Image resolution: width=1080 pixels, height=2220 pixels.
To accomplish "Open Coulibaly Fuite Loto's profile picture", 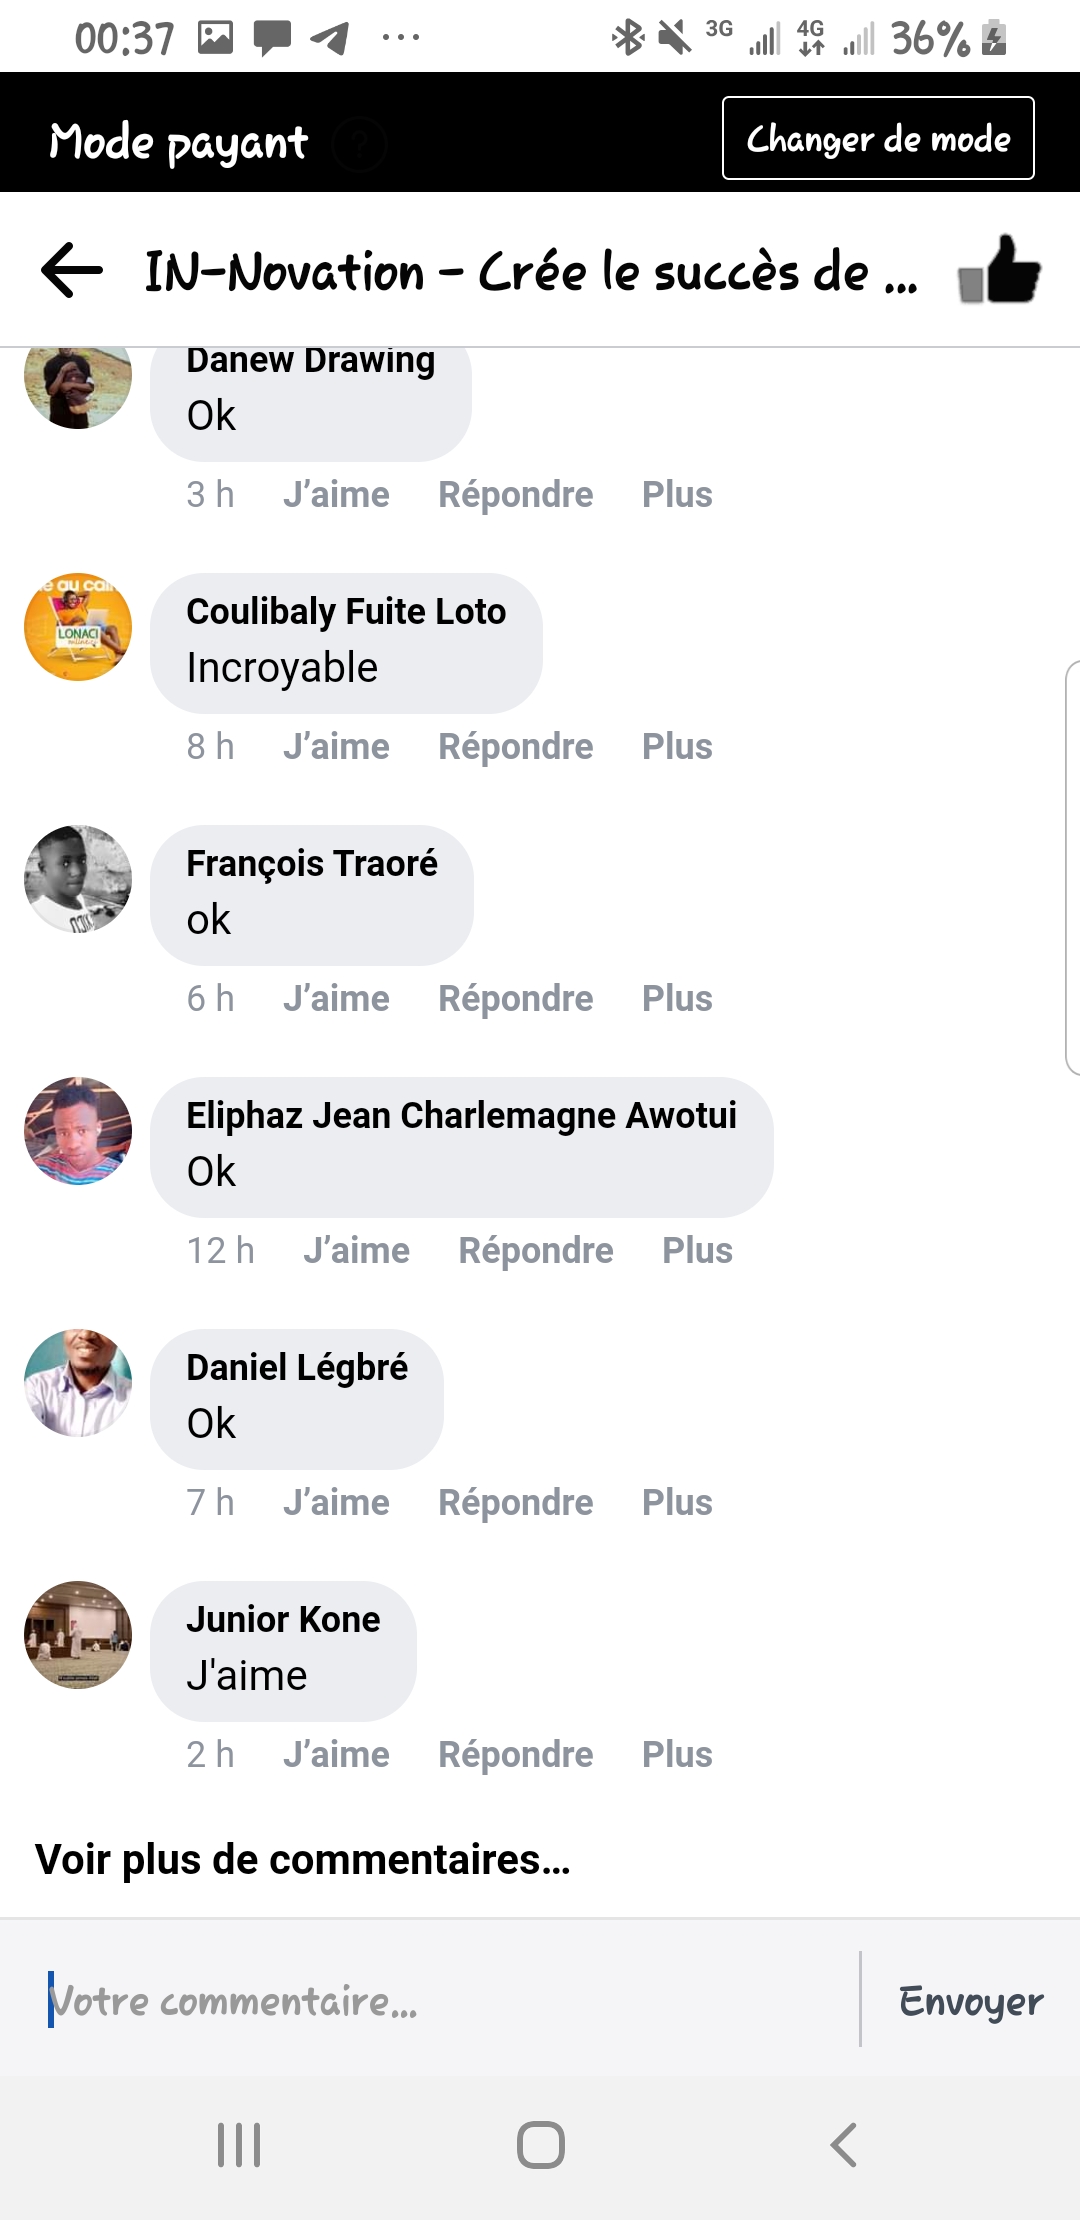I will [78, 627].
